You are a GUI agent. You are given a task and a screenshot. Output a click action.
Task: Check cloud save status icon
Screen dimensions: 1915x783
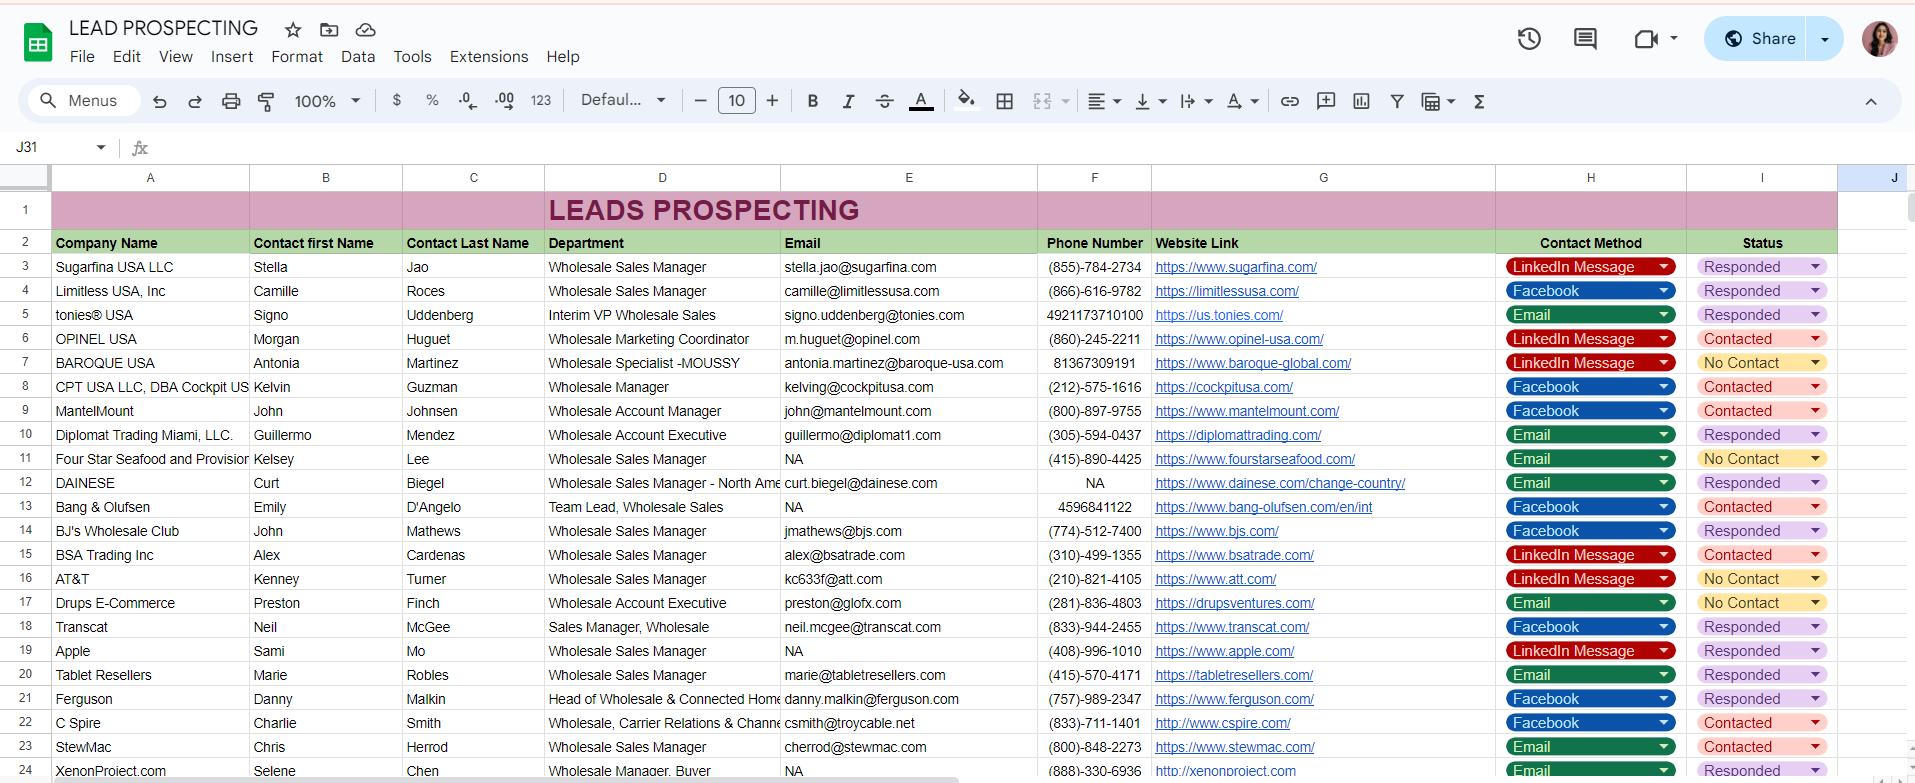tap(366, 30)
